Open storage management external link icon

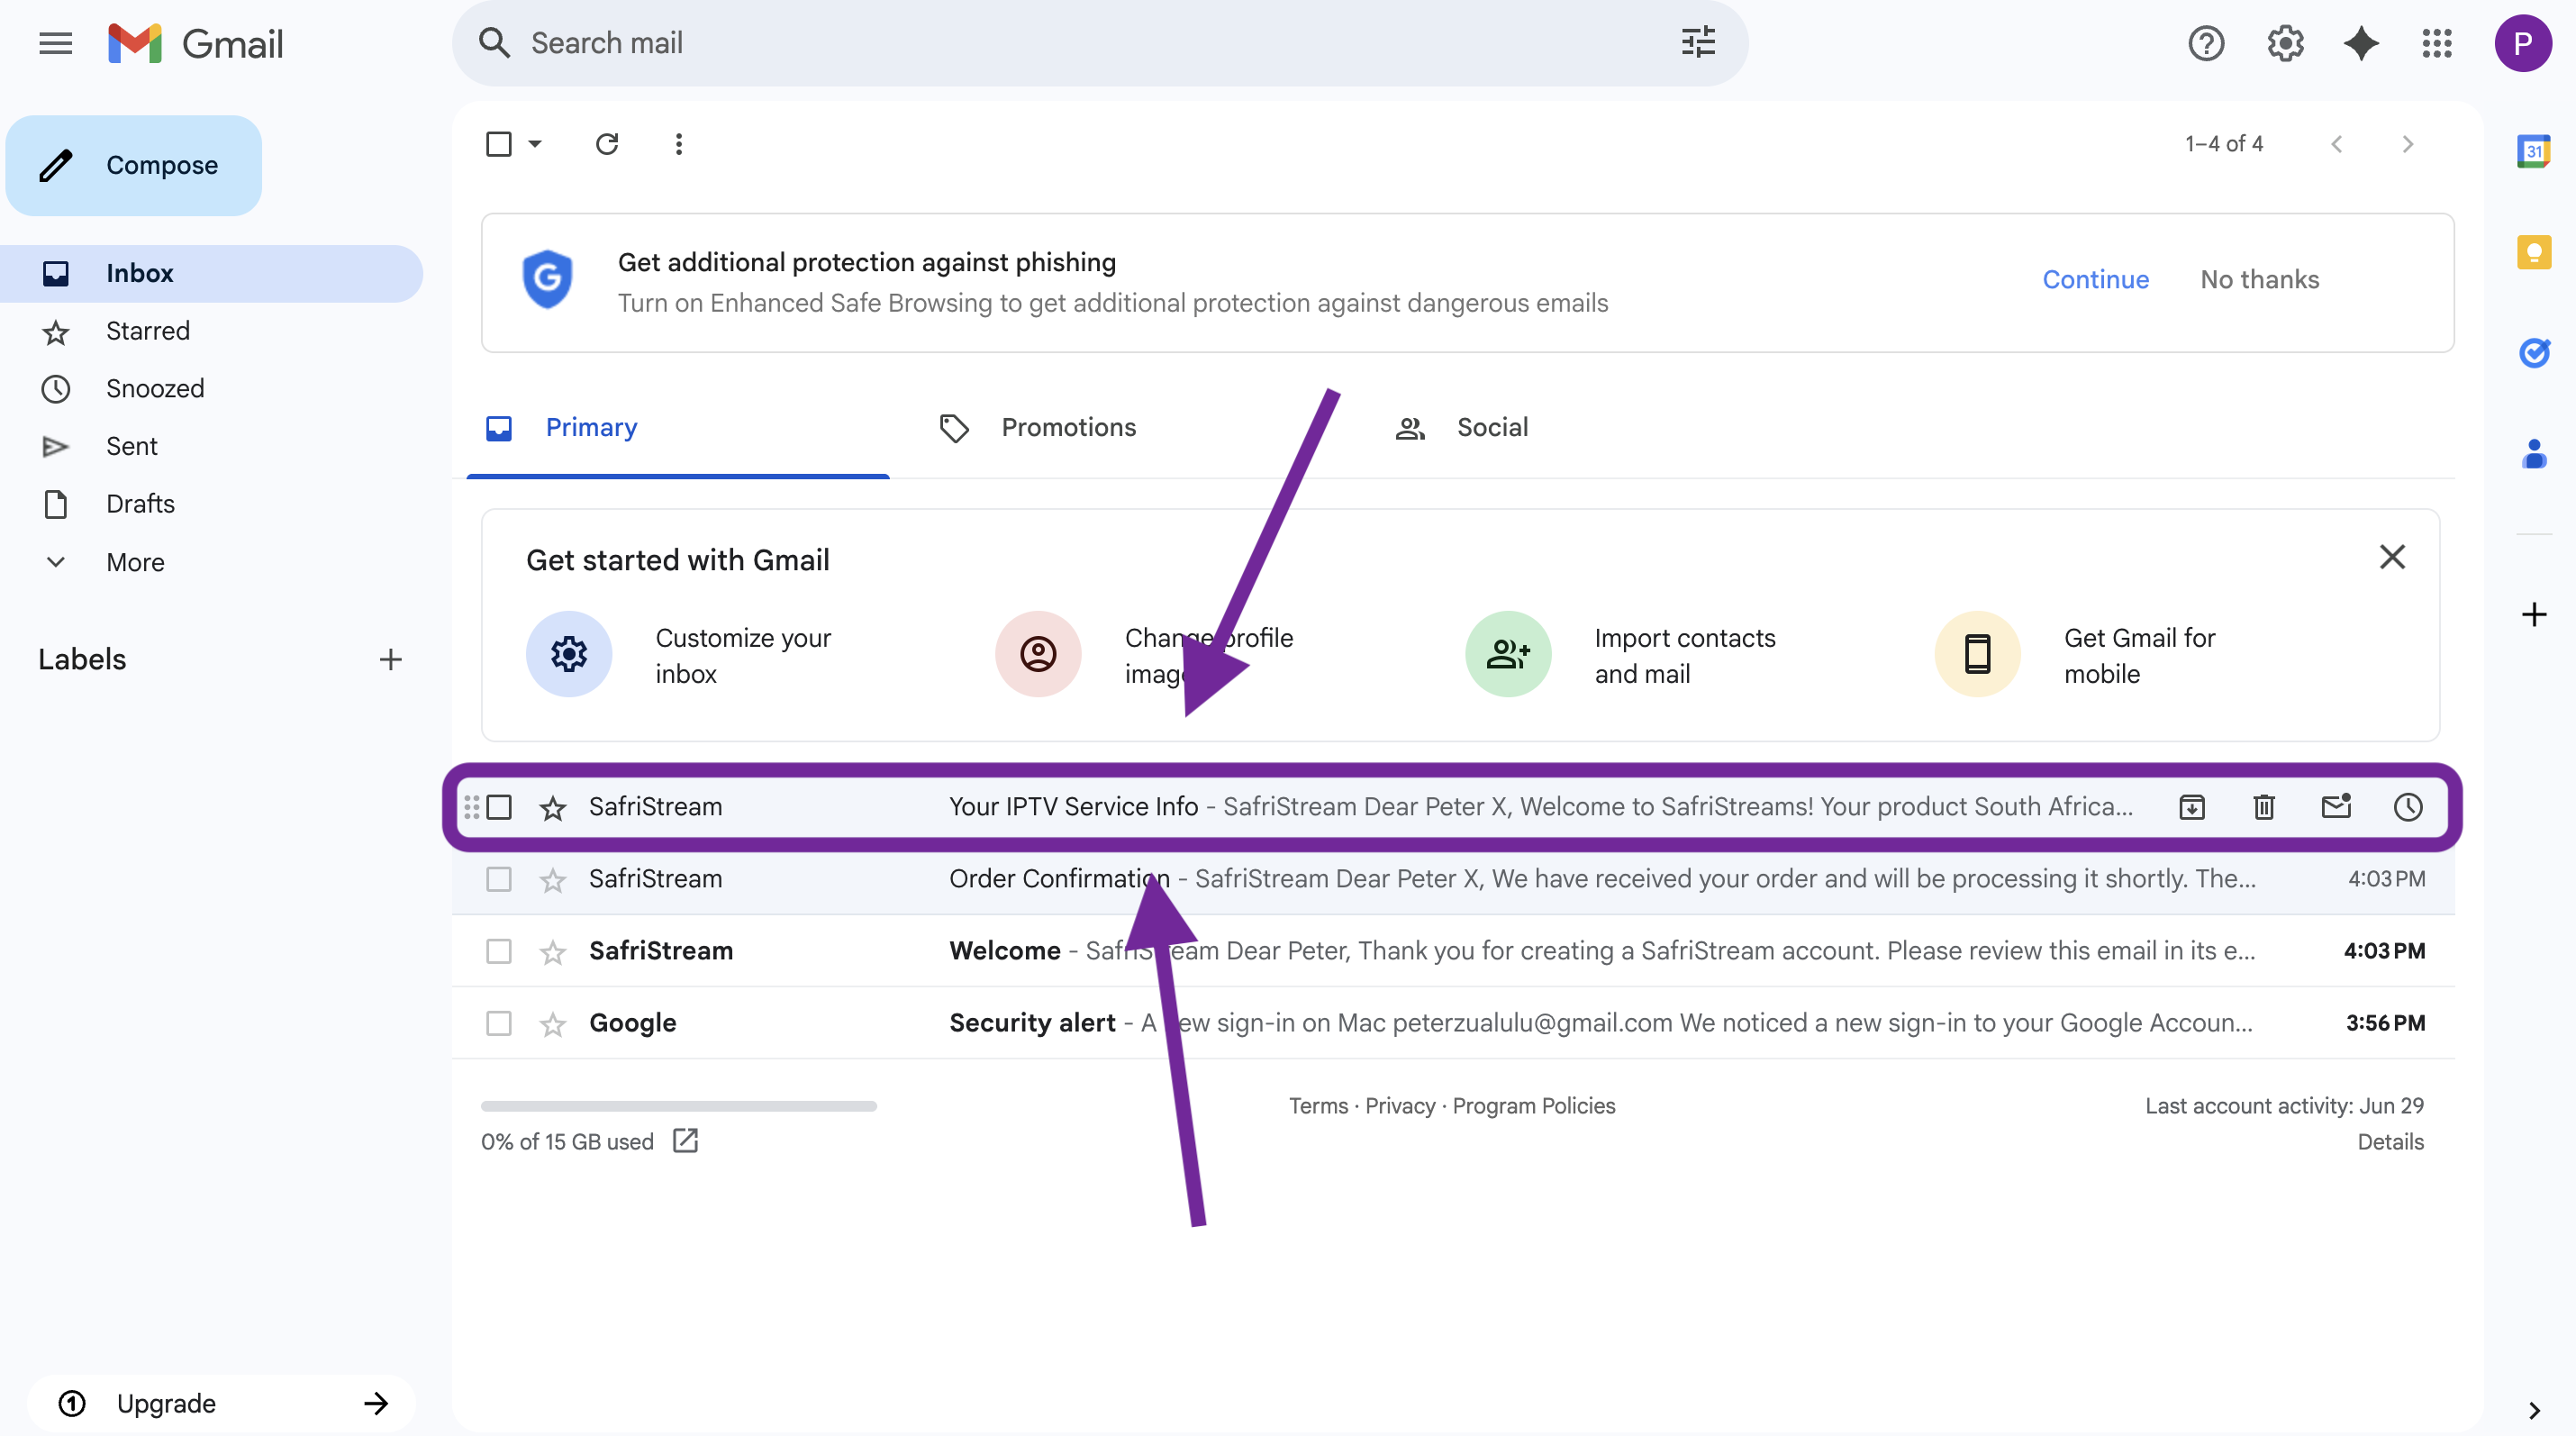tap(686, 1140)
